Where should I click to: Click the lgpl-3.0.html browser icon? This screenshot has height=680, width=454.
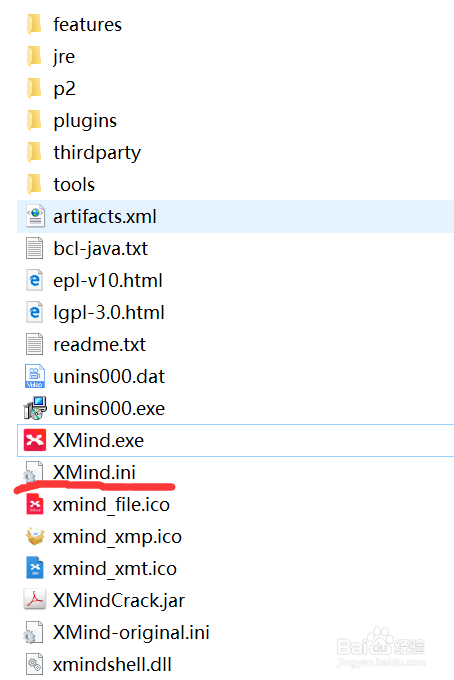(35, 312)
